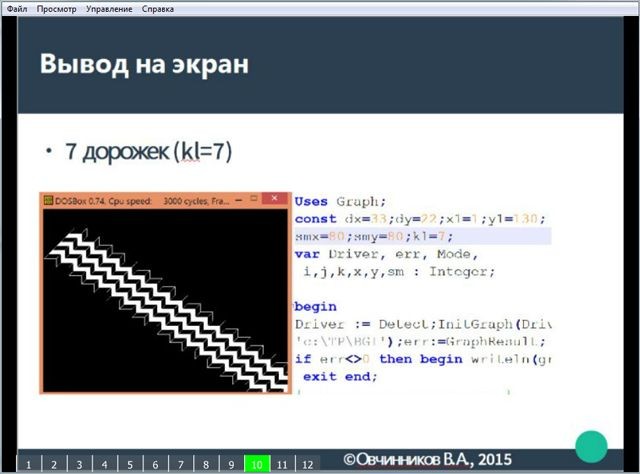Close the DOSBox window
Viewport: 640px width, 474px height.
pos(274,198)
